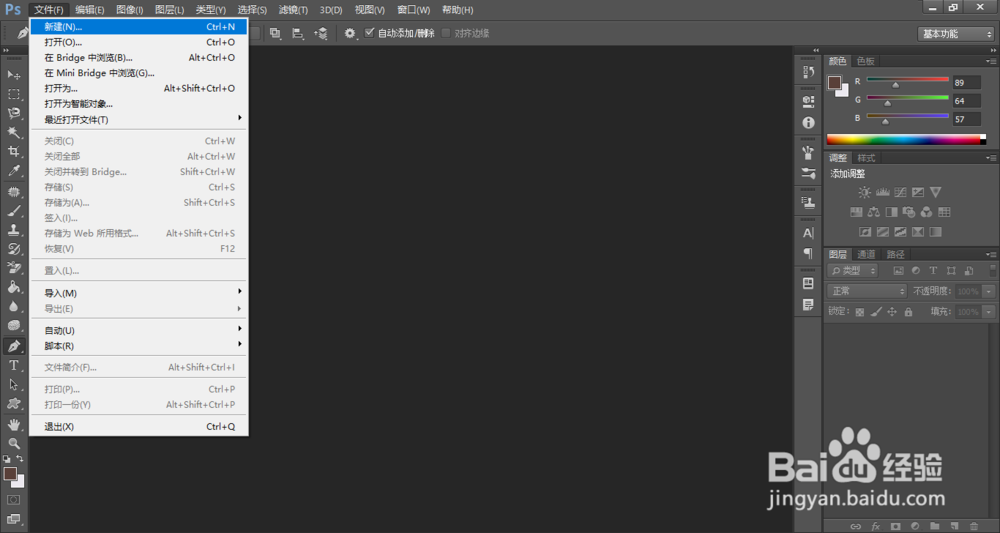Select the Hand tool
This screenshot has height=533, width=1000.
tap(13, 425)
